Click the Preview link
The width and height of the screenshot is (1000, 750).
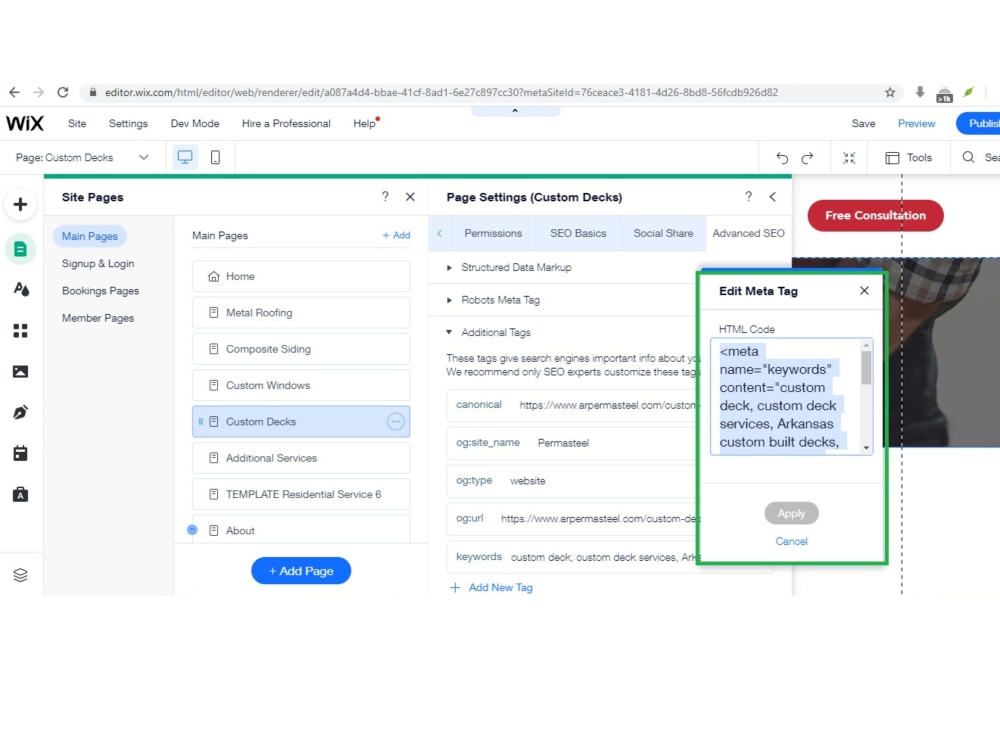pos(916,123)
